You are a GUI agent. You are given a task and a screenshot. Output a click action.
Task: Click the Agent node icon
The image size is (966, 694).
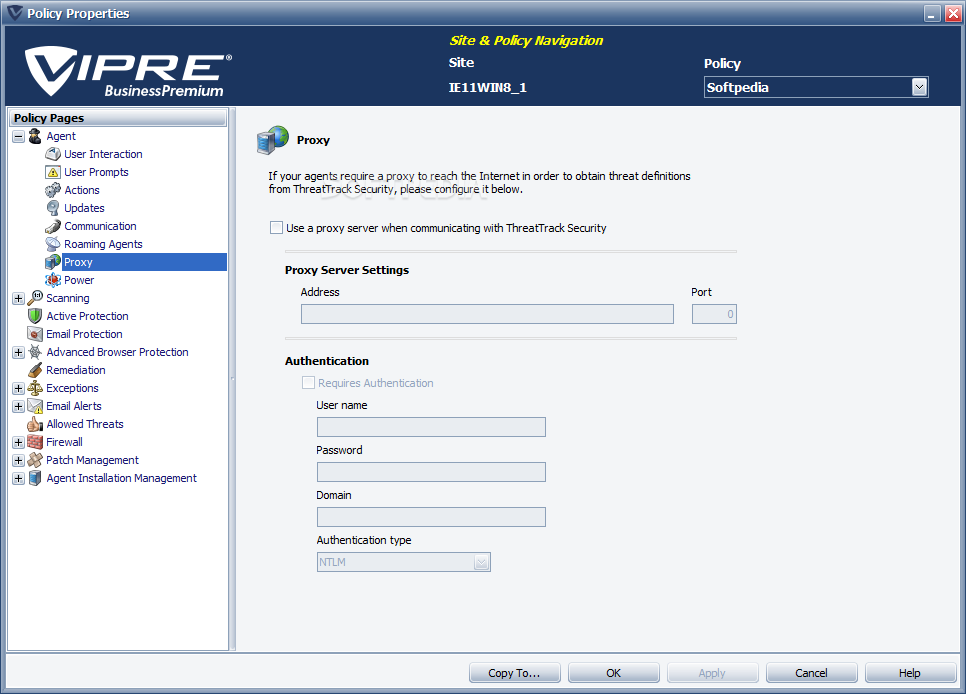[35, 136]
